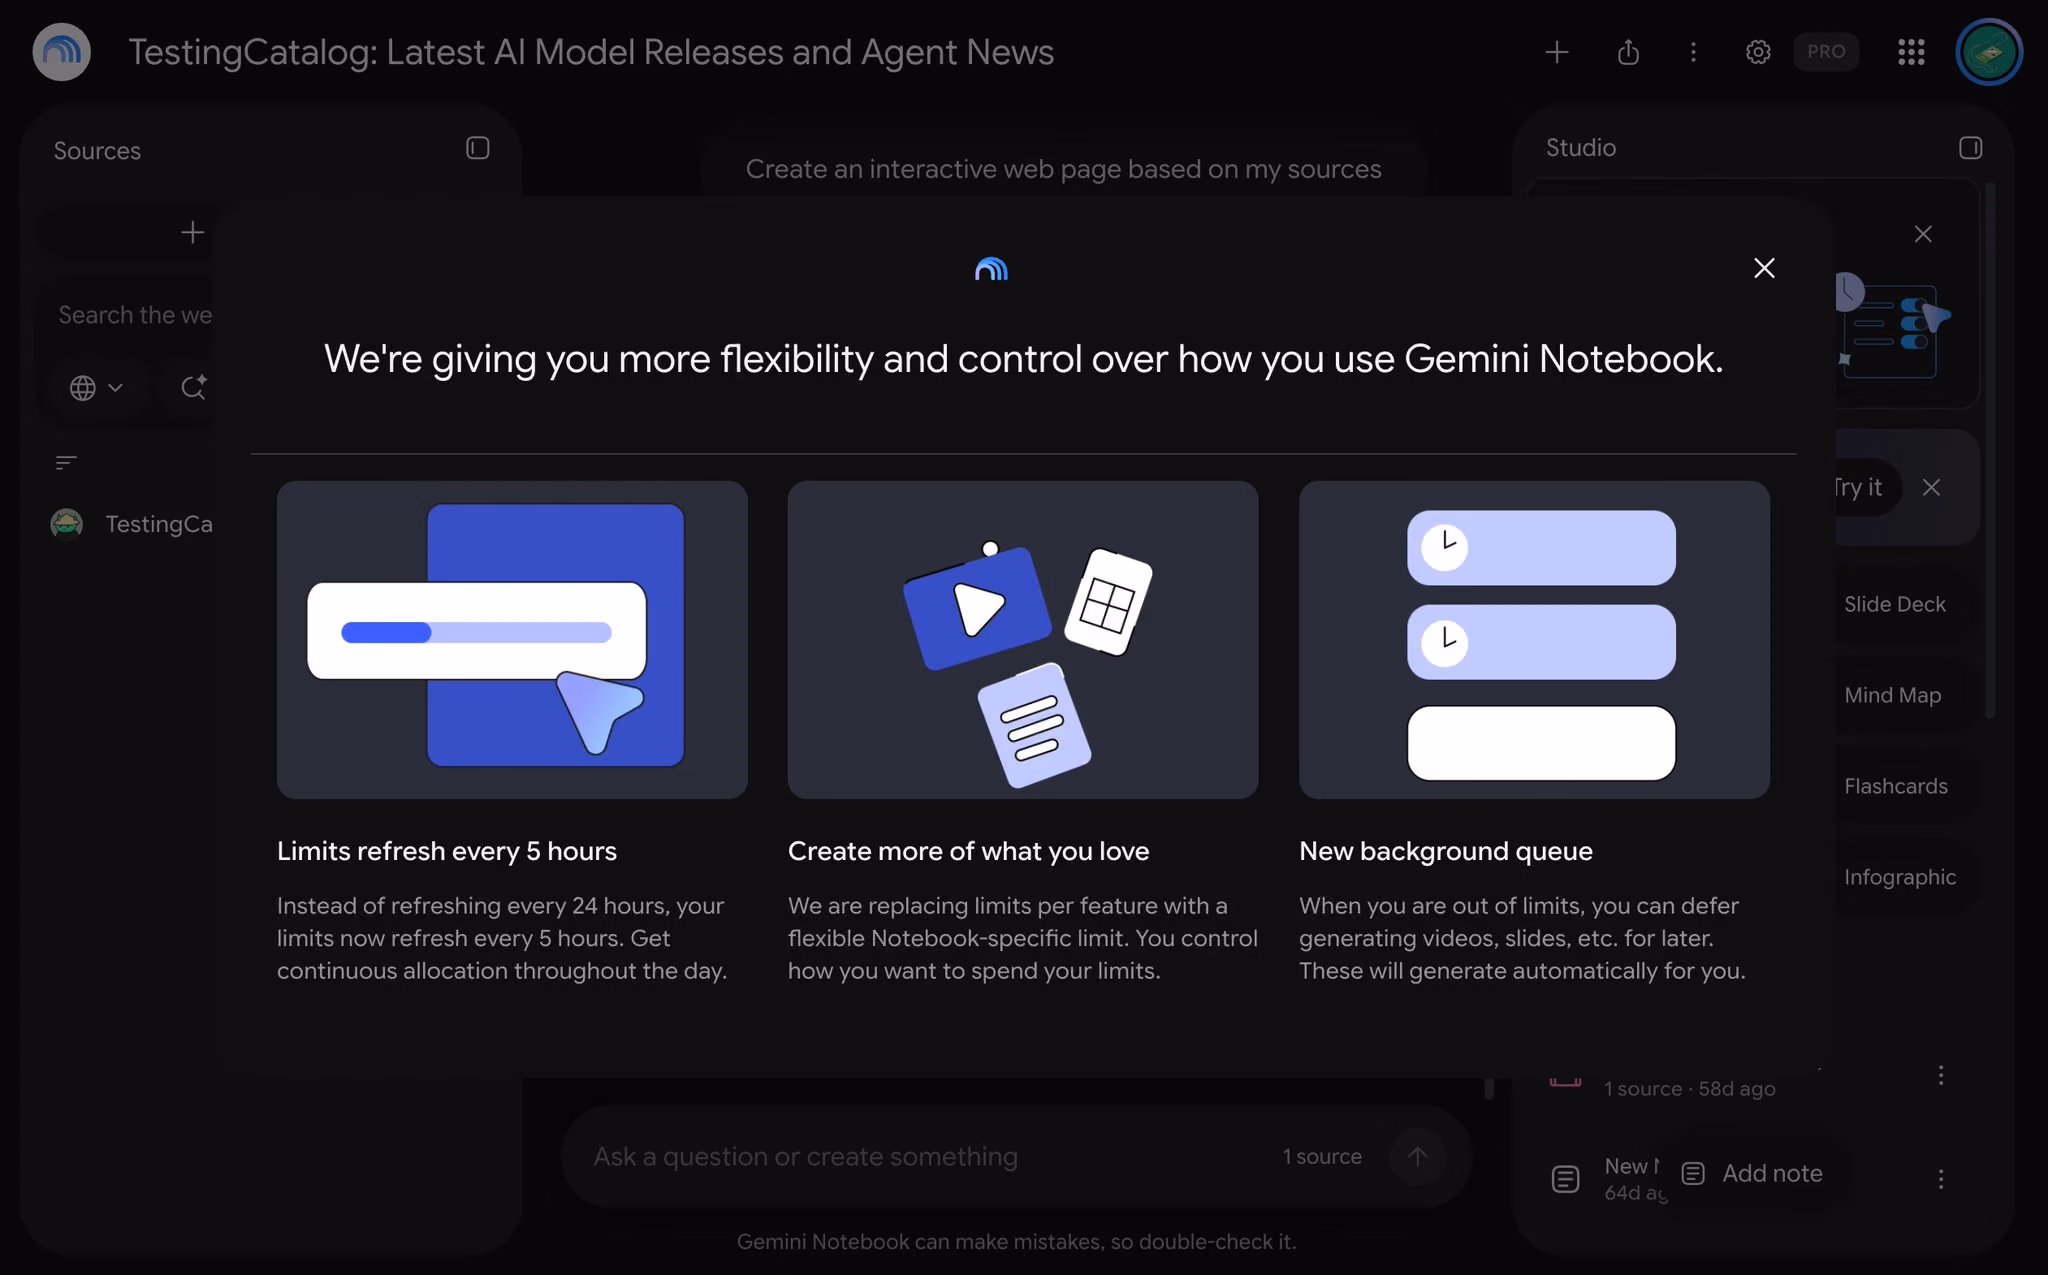
Task: Click the Limits refresh every 5 hours heading
Action: click(447, 851)
